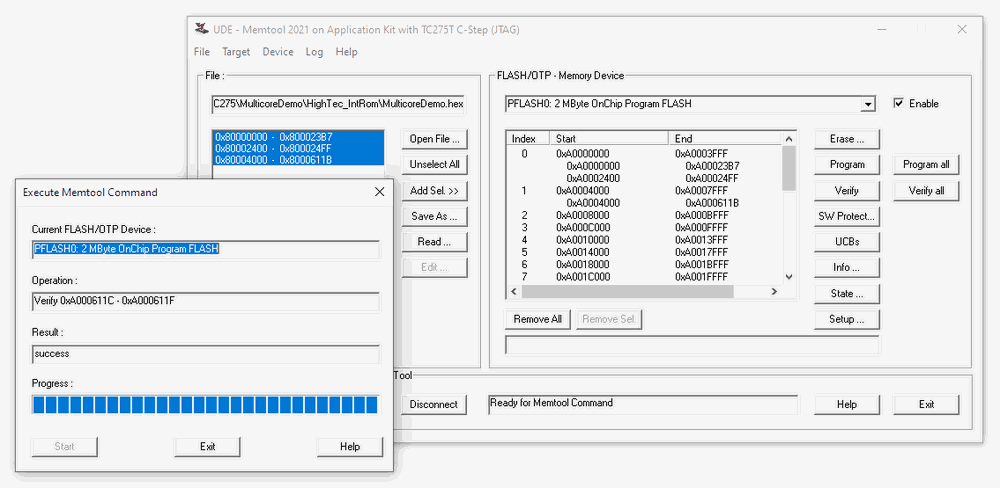The image size is (1000, 488).
Task: Open the SW Protect settings
Action: pyautogui.click(x=846, y=216)
